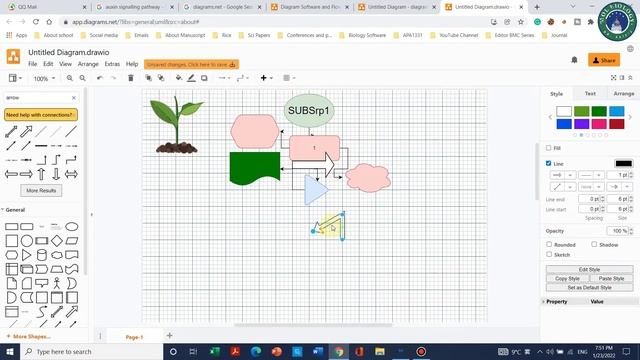The image size is (640, 360).
Task: Open the line pattern dropdown
Action: pos(590,175)
